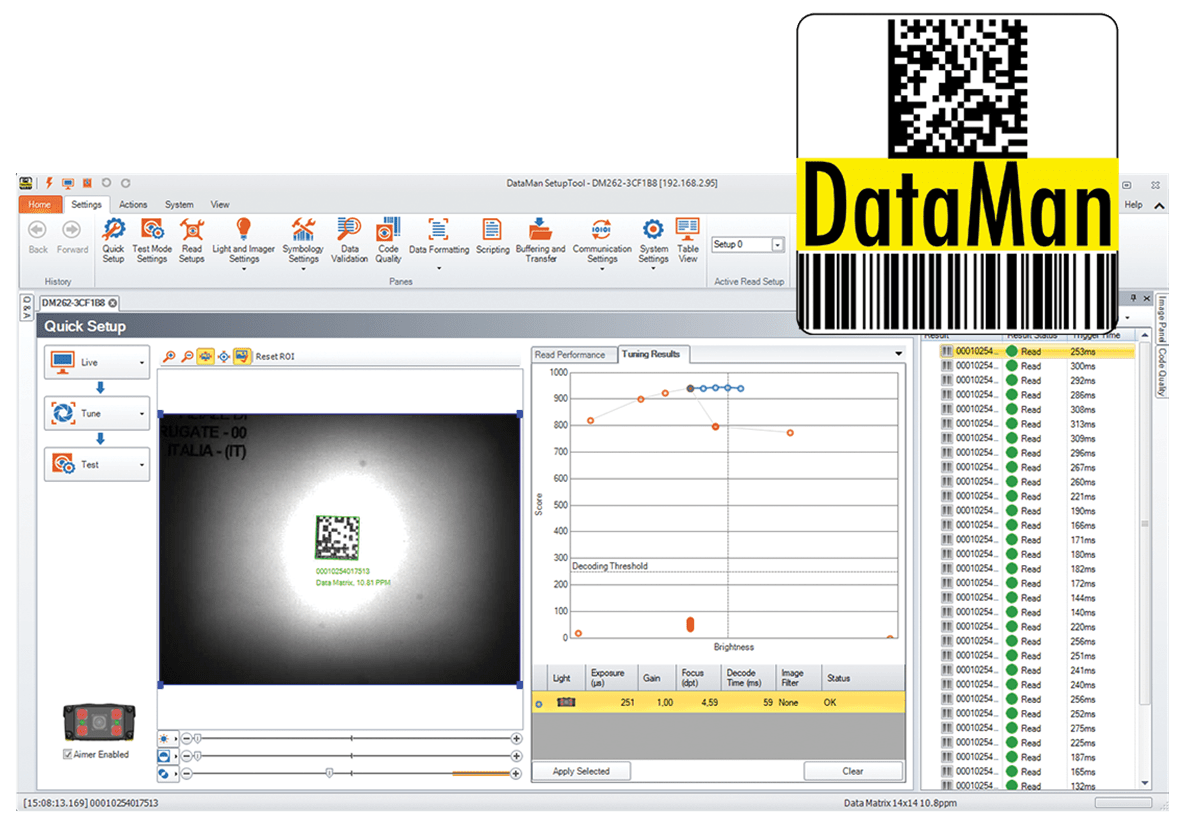Close the DM262-3CF1B8 document tab
The width and height of the screenshot is (1180, 837).
[113, 303]
